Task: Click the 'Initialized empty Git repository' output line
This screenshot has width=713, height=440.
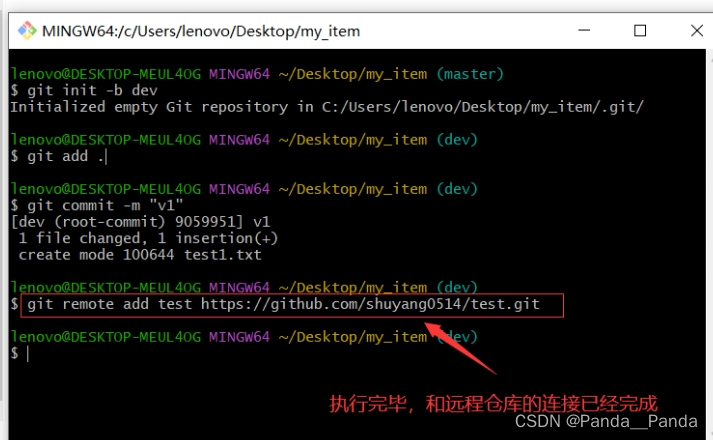Action: [327, 107]
